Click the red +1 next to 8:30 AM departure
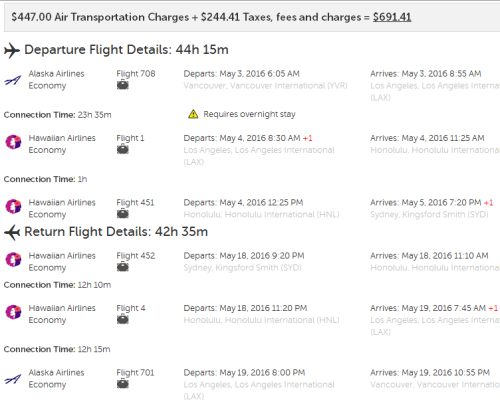 307,138
